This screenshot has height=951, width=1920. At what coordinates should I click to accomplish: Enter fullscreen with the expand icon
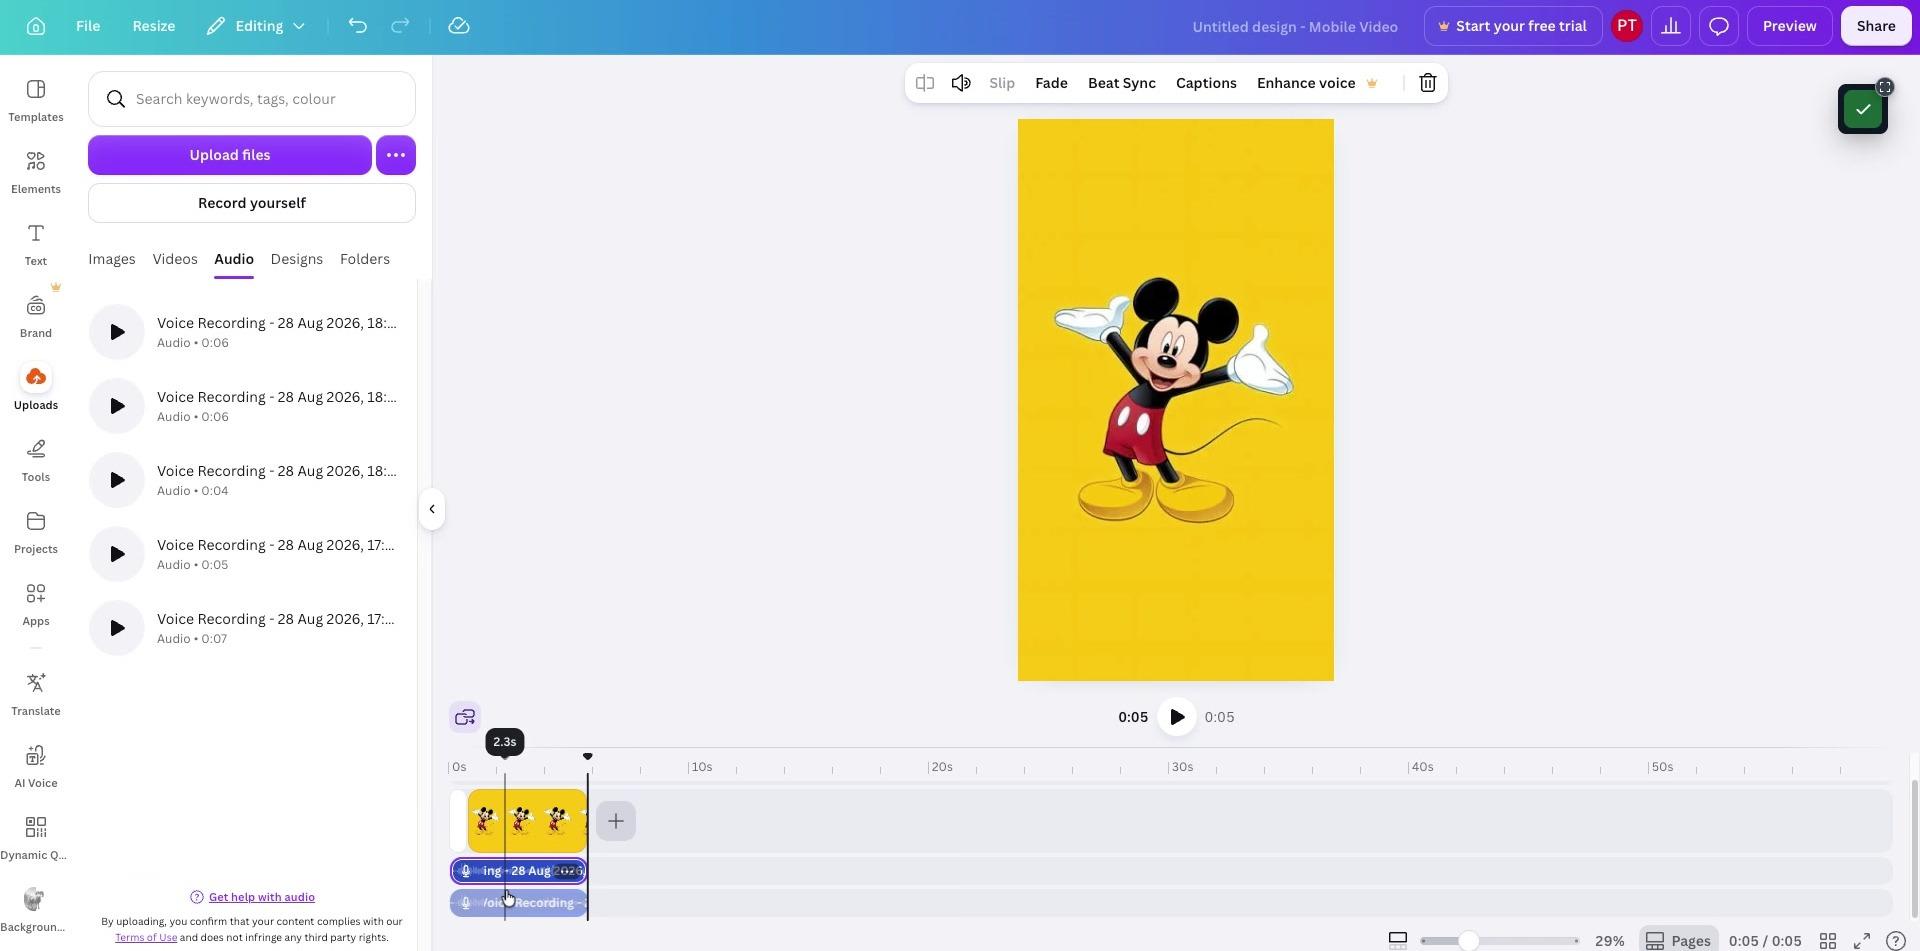pos(1862,941)
